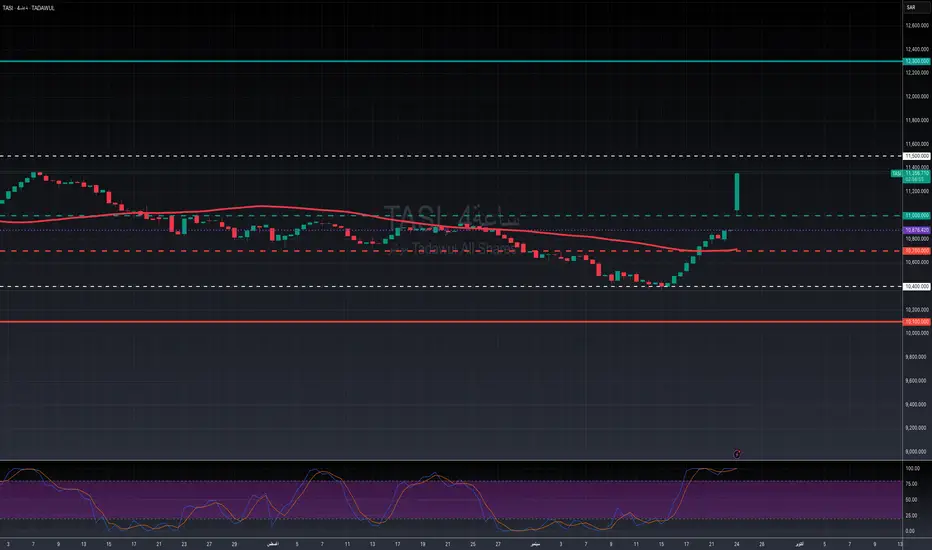
Task: Click the teal 12,300.000 axis label
Action: coord(916,61)
